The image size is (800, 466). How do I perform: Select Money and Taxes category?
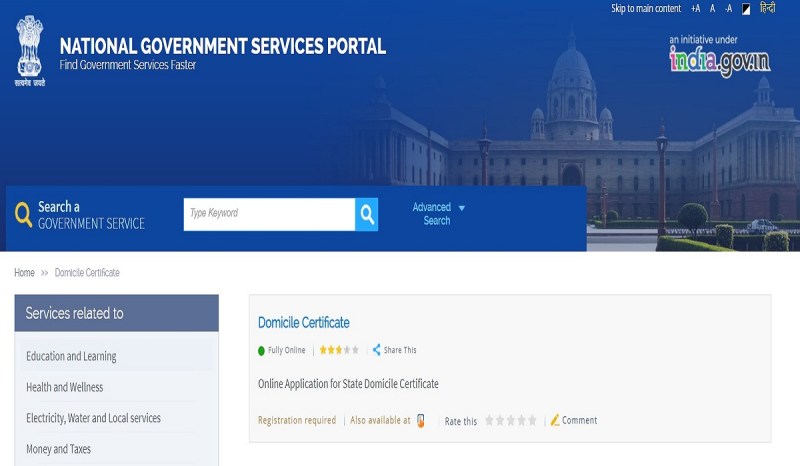click(x=58, y=449)
